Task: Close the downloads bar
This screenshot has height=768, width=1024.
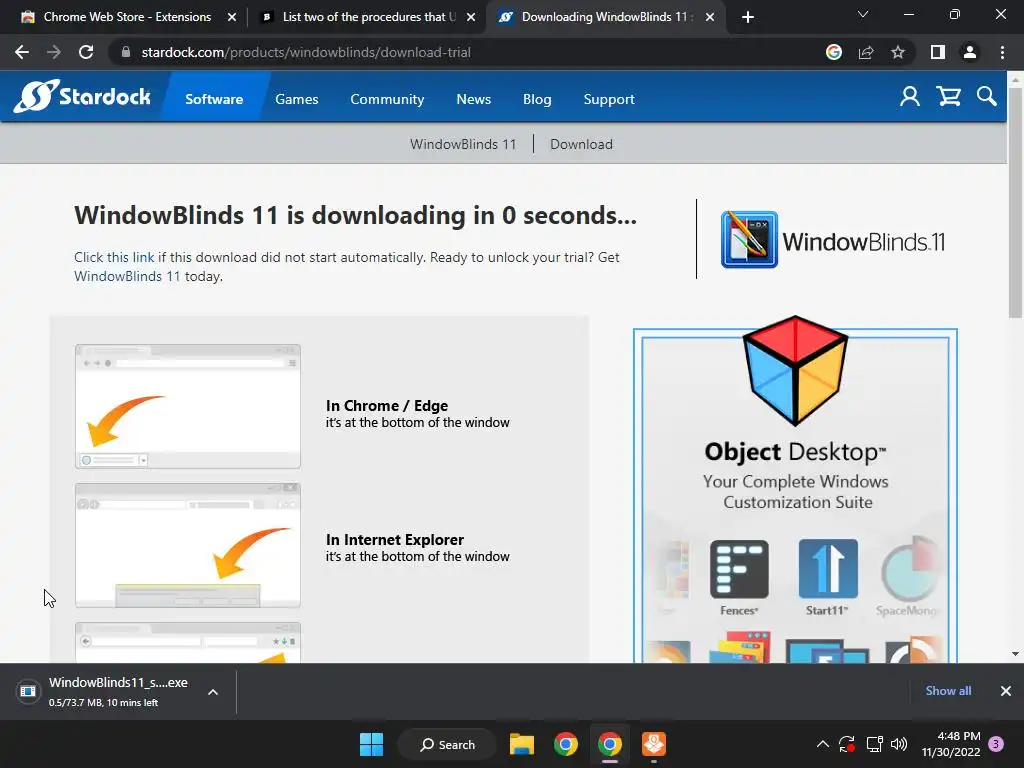Action: pyautogui.click(x=1006, y=691)
